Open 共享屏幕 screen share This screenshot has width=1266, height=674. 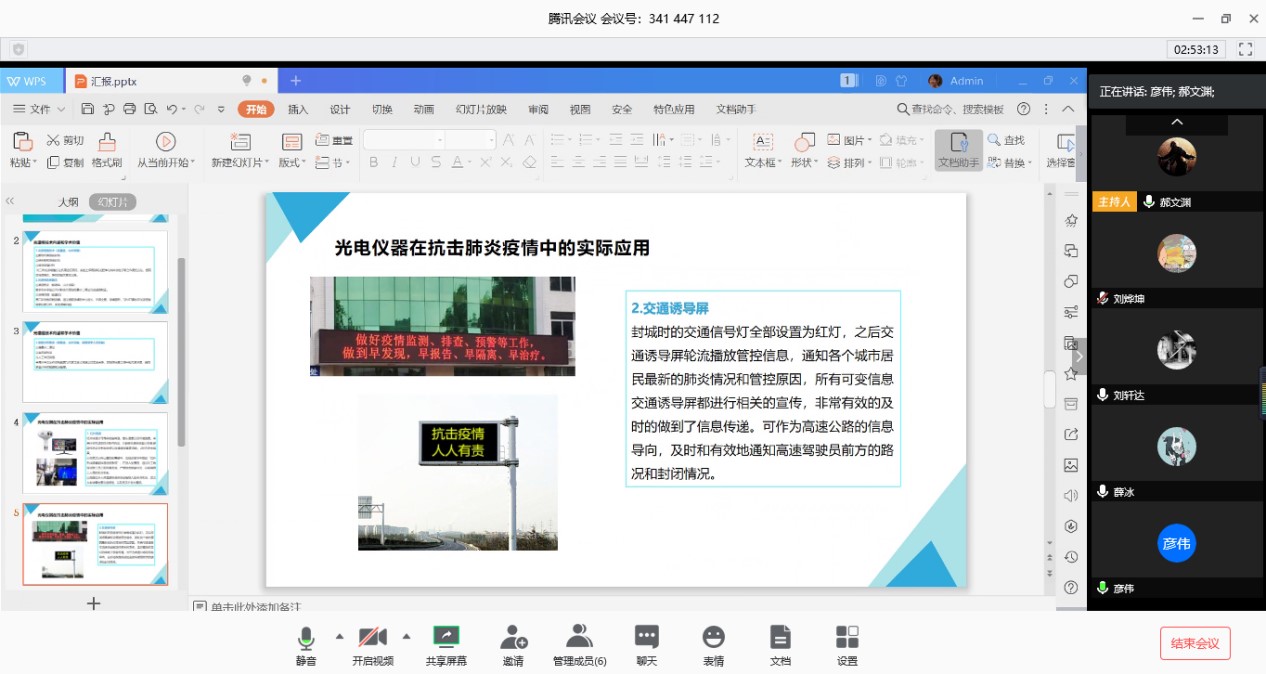446,638
